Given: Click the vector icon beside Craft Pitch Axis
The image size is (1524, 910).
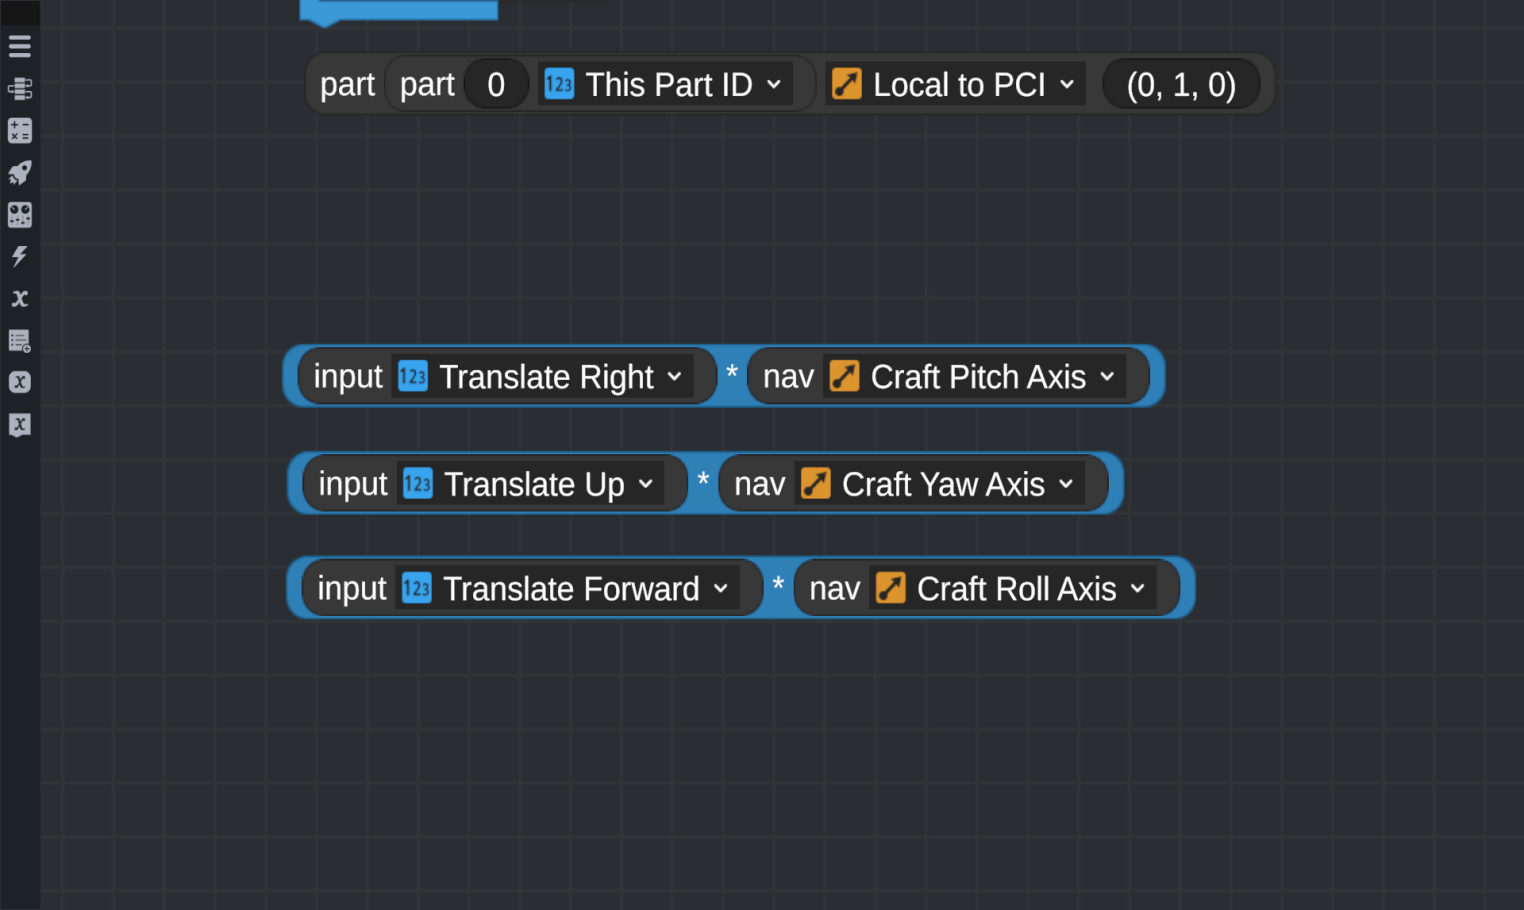Looking at the screenshot, I should coord(844,376).
